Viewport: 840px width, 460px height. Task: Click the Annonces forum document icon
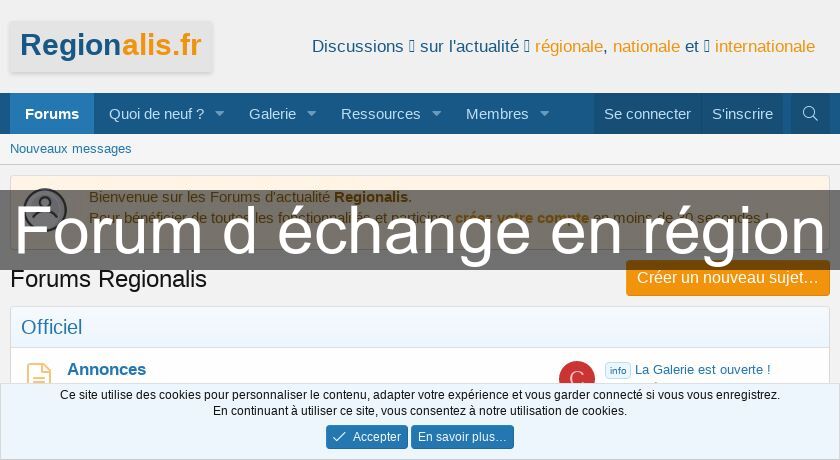pyautogui.click(x=38, y=374)
